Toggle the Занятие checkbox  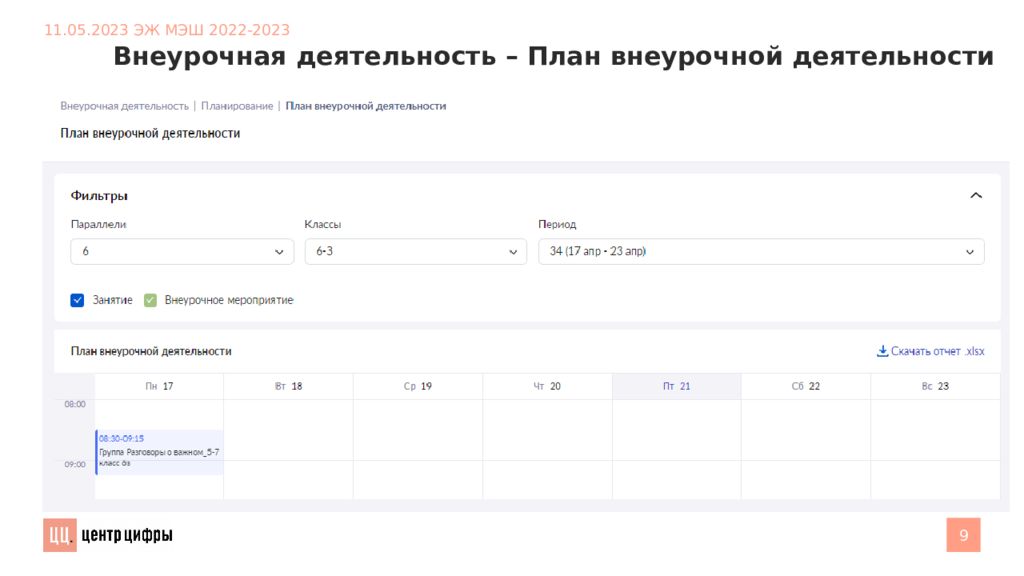tap(77, 300)
